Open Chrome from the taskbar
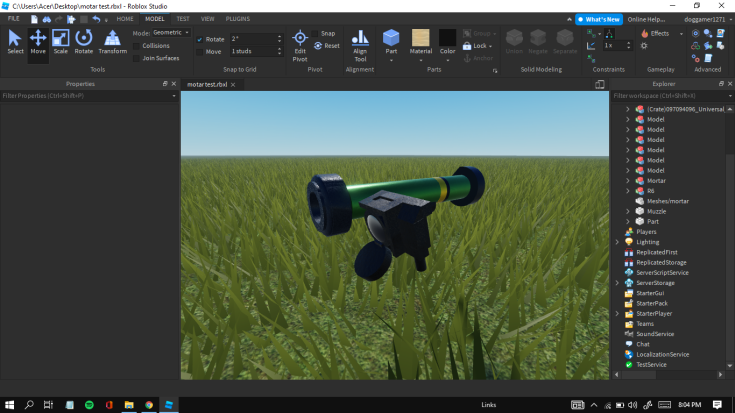The image size is (735, 413). pos(149,405)
